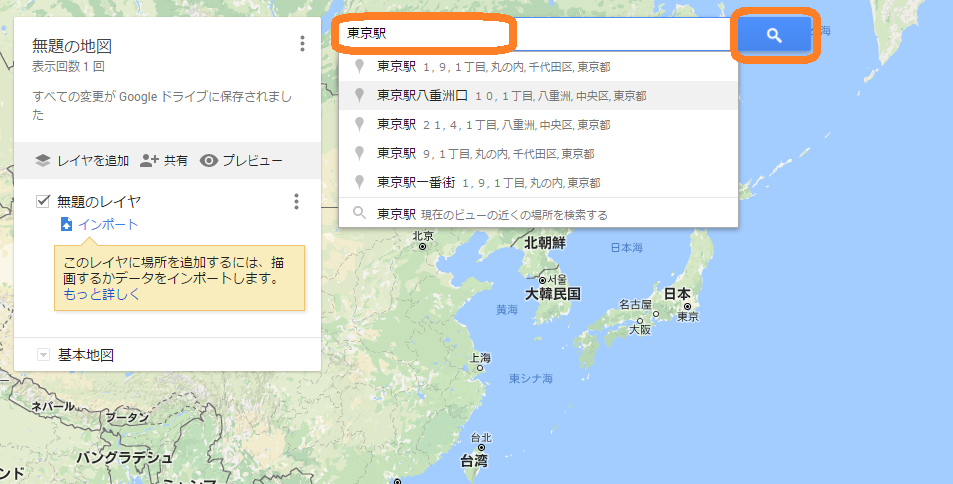Viewport: 953px width, 484px height.
Task: Click the 共有 share button label
Action: tap(175, 161)
